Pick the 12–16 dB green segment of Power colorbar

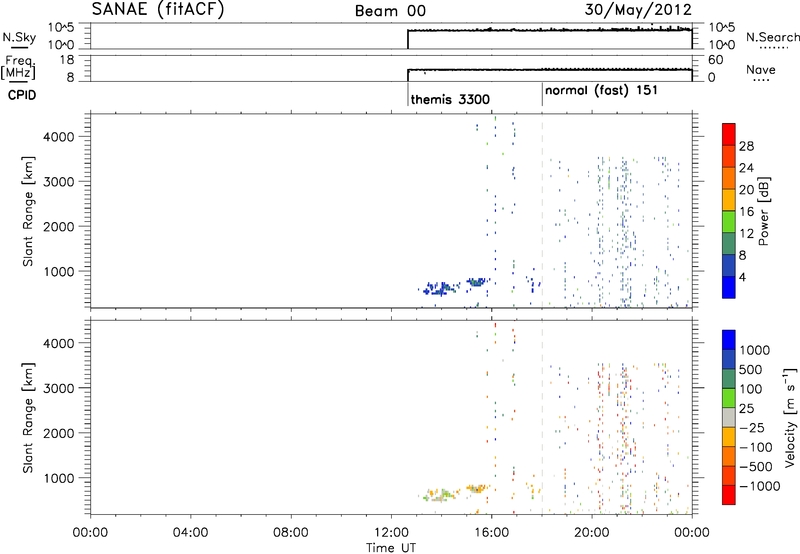[x=729, y=221]
